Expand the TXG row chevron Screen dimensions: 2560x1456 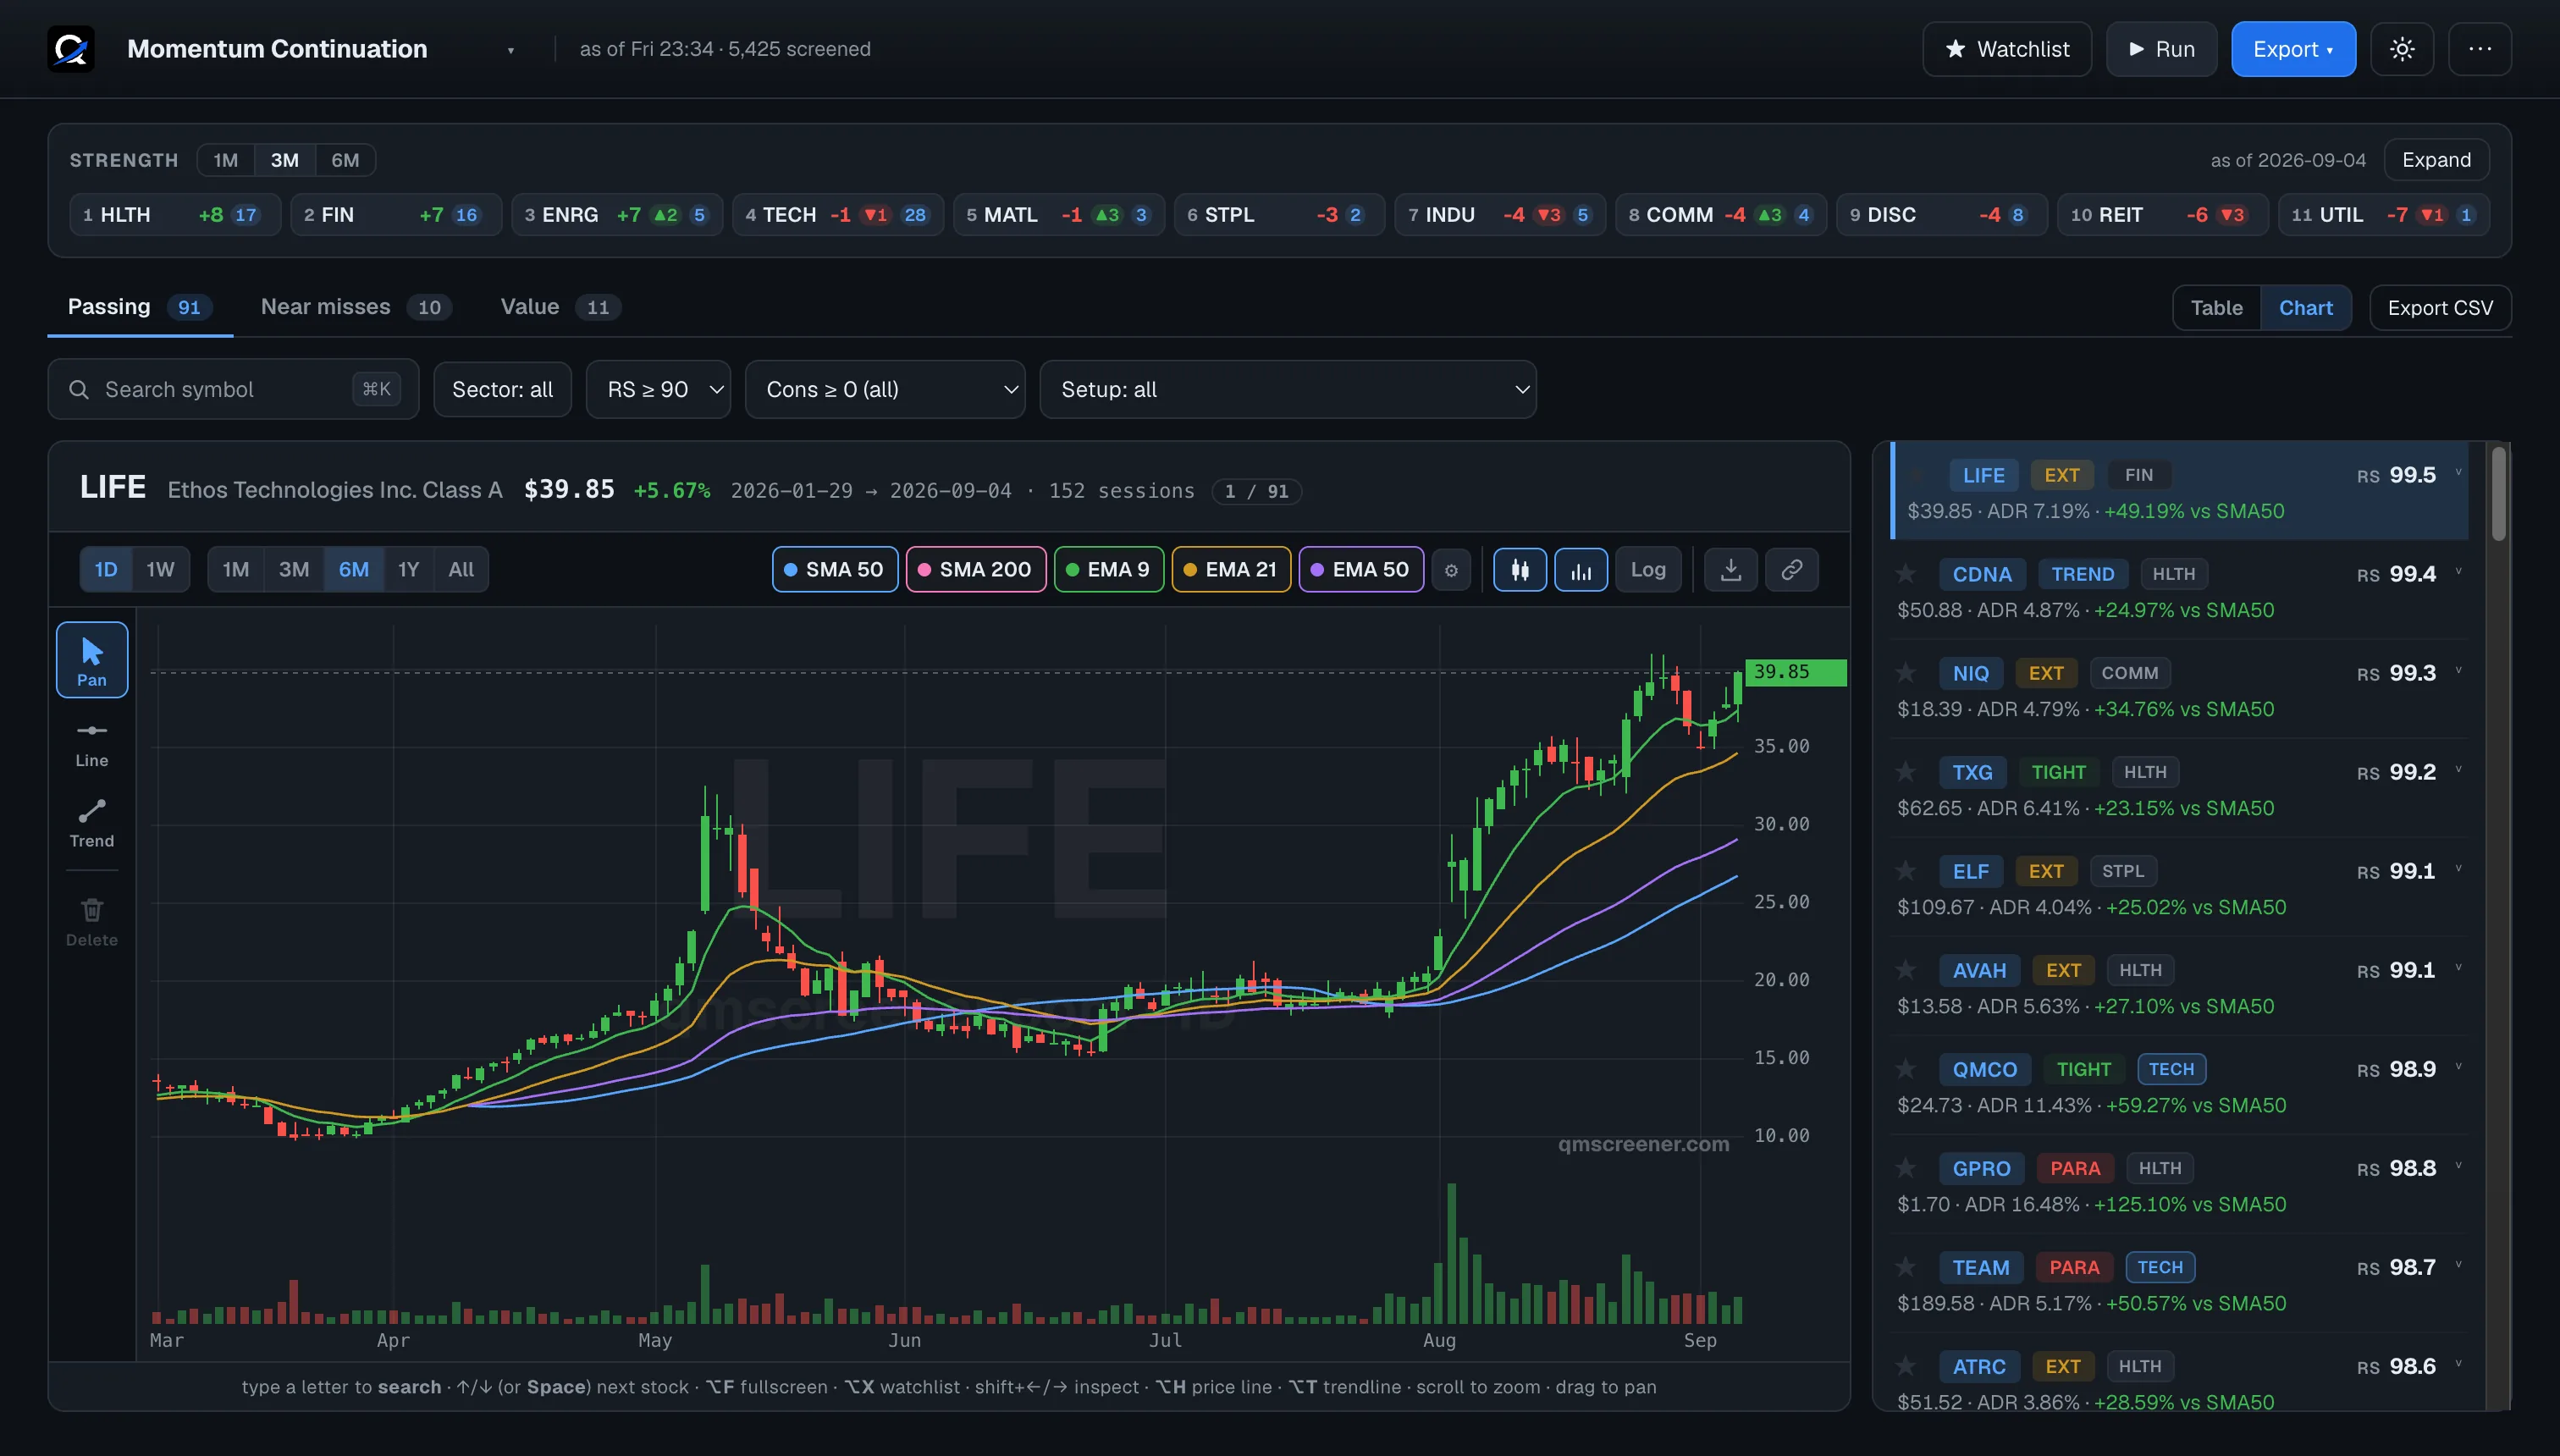[x=2458, y=770]
